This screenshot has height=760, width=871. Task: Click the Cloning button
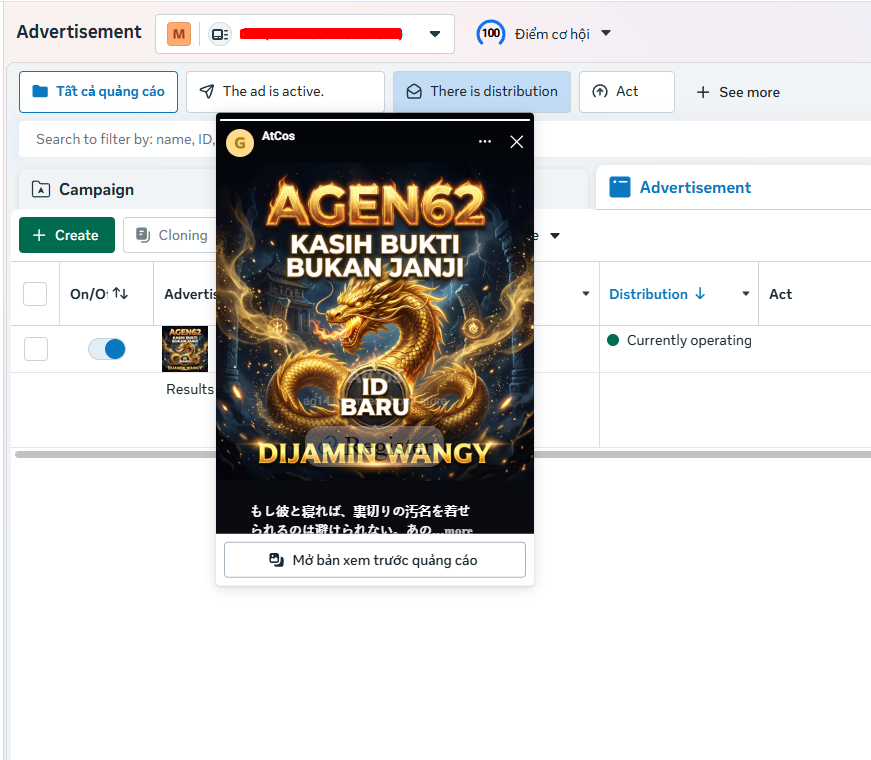tap(170, 235)
